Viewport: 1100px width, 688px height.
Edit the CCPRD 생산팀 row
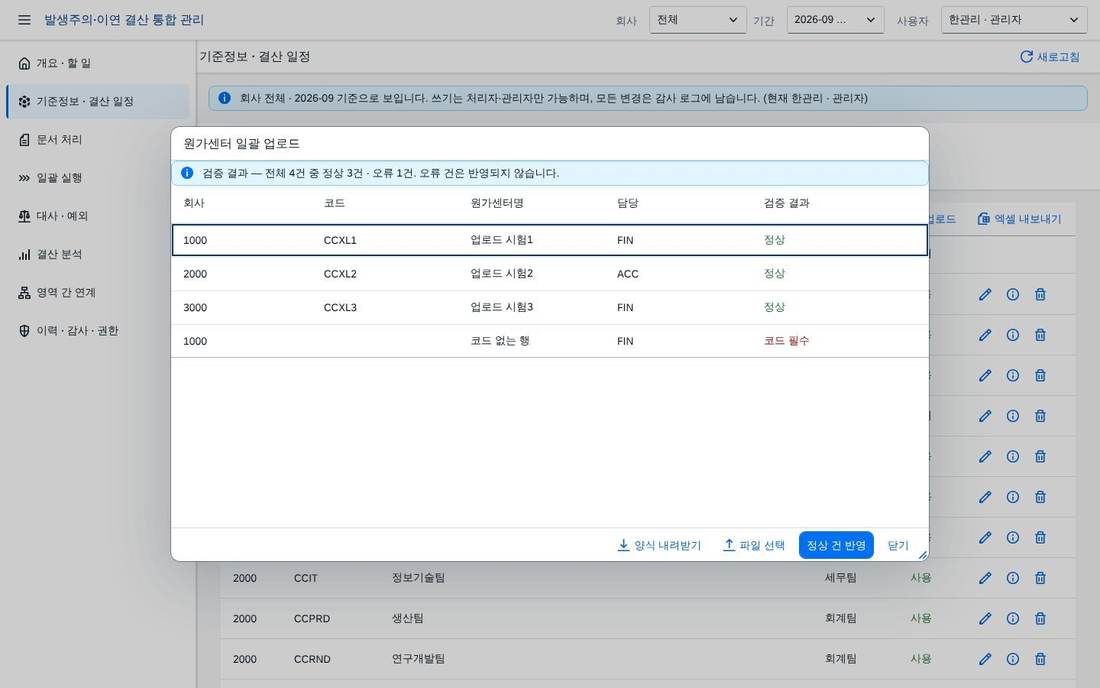[x=985, y=619]
